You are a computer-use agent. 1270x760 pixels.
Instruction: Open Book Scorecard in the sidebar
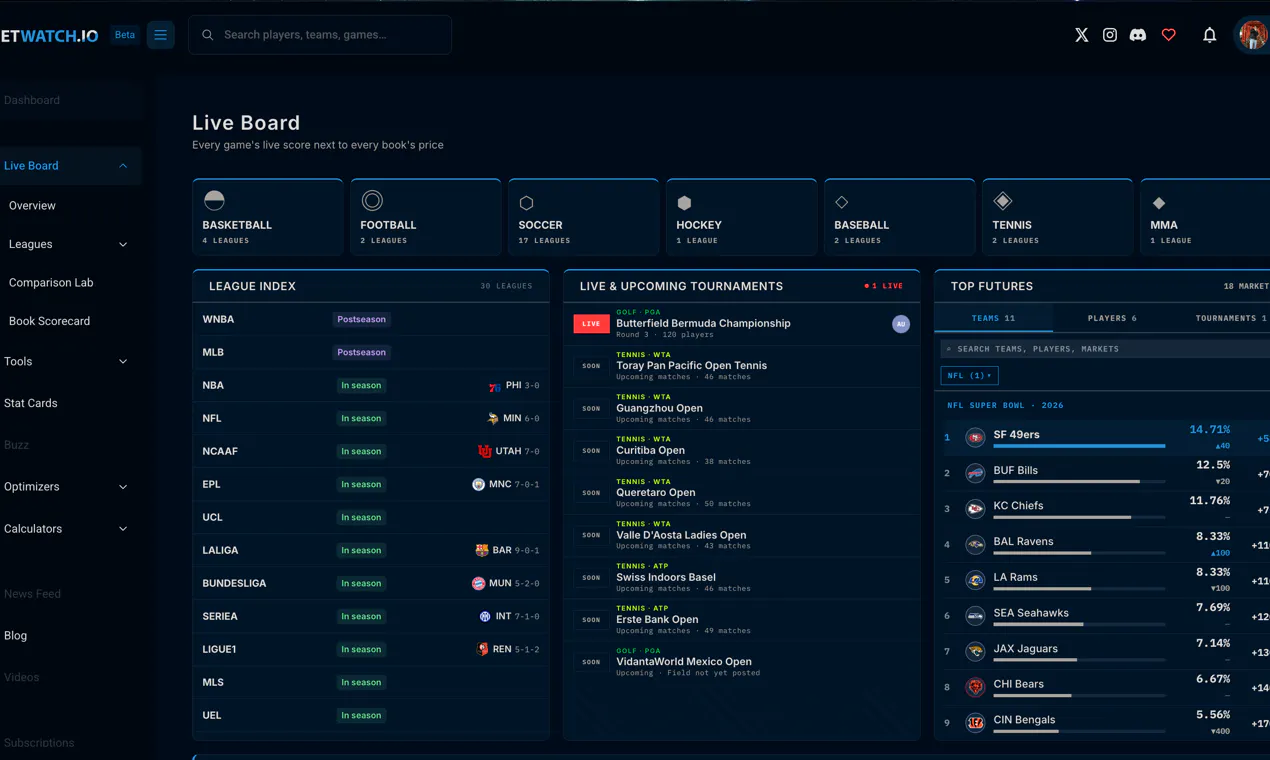(x=49, y=321)
